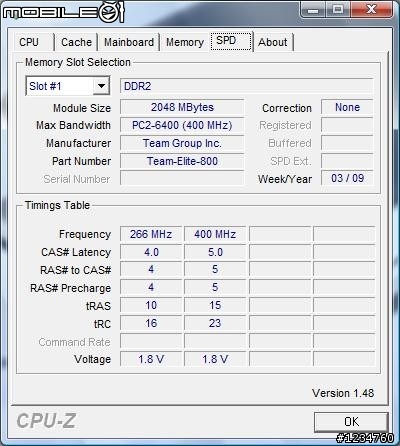Image resolution: width=400 pixels, height=446 pixels.
Task: Click the tRC value 16
Action: tap(151, 323)
